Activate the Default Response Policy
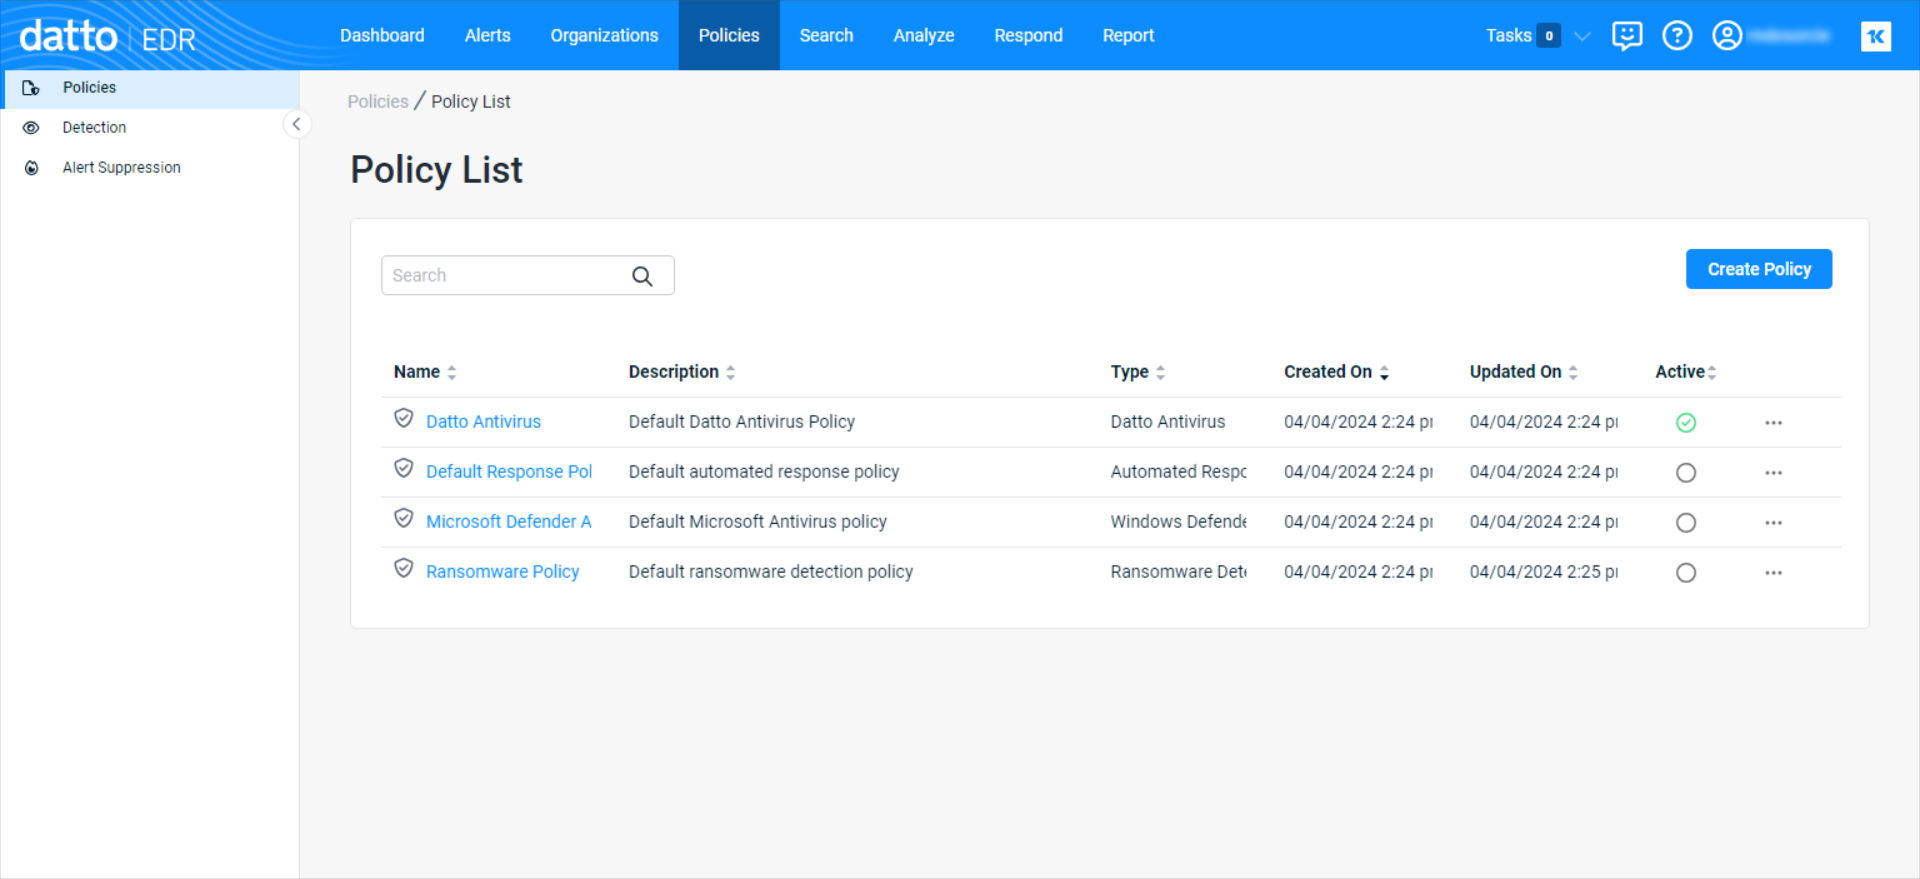1920x879 pixels. [1686, 473]
